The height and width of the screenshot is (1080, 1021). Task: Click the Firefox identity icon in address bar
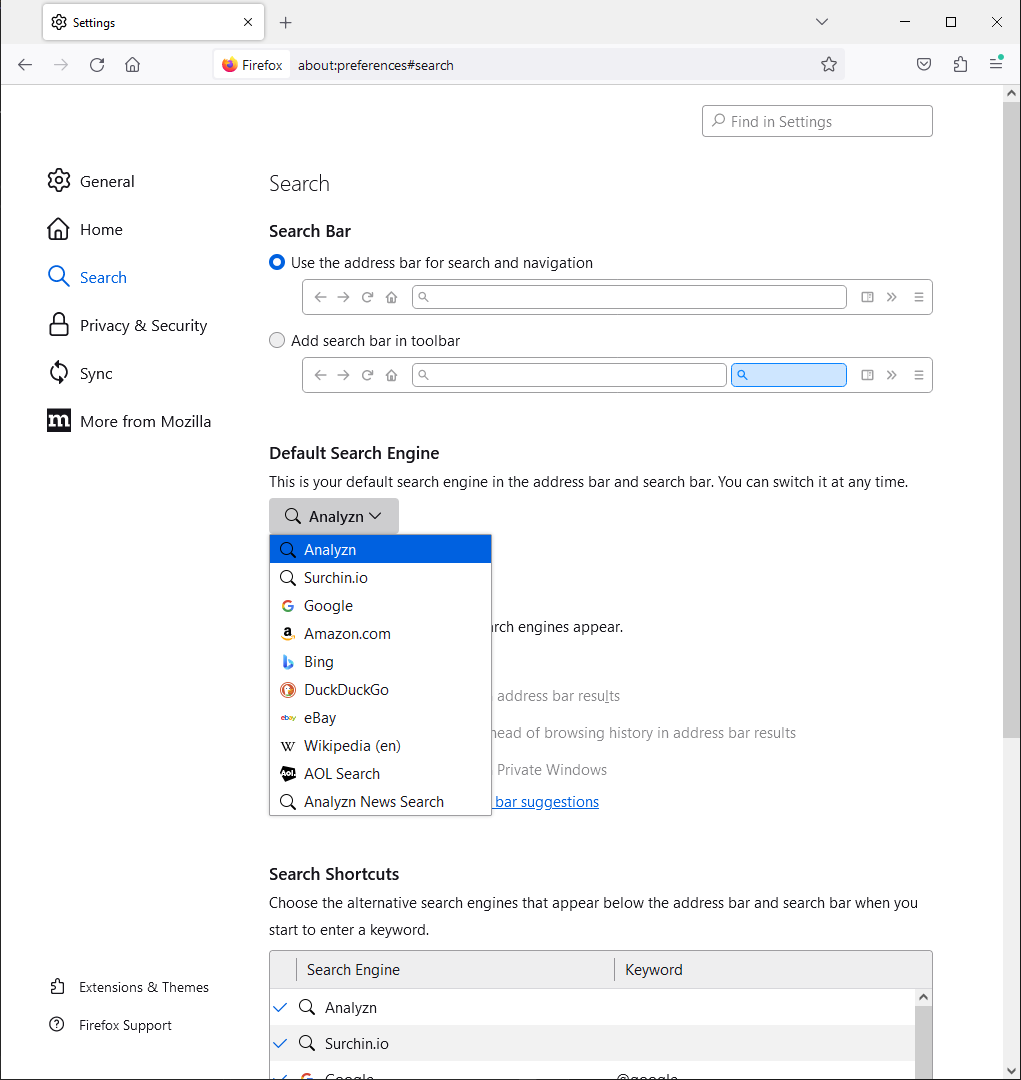(252, 65)
